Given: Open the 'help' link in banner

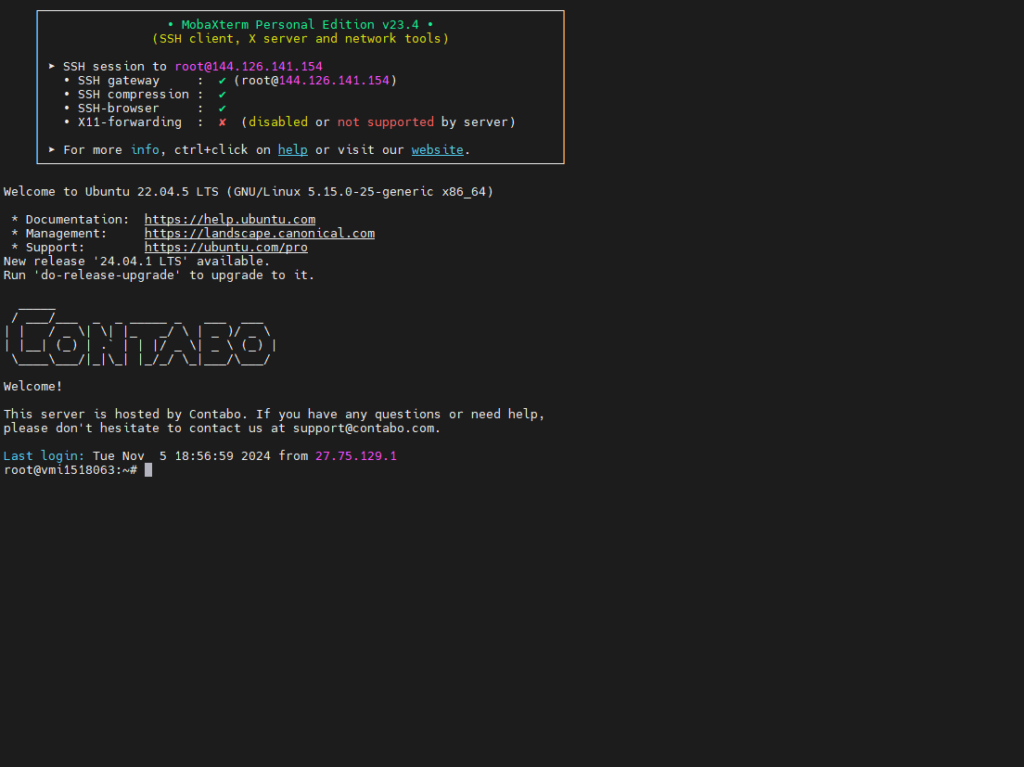Looking at the screenshot, I should 292,150.
